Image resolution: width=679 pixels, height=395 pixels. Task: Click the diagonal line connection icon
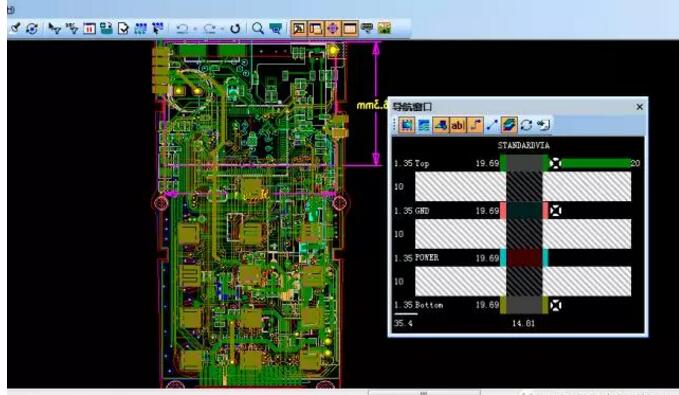coord(492,125)
